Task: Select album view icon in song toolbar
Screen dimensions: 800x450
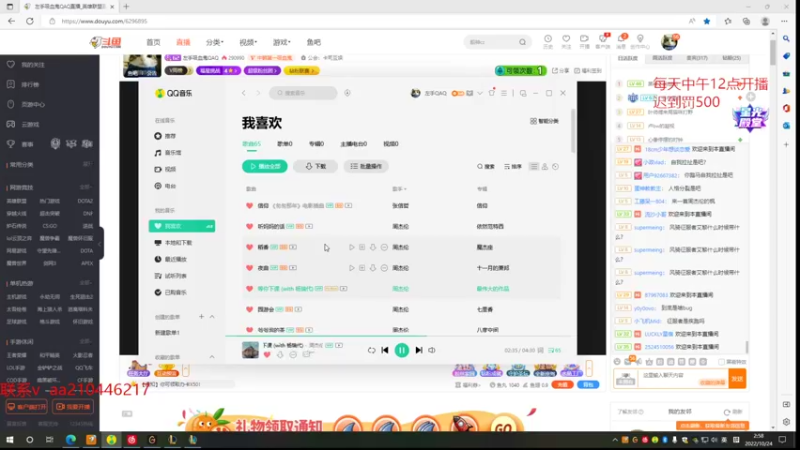Action: [556, 166]
